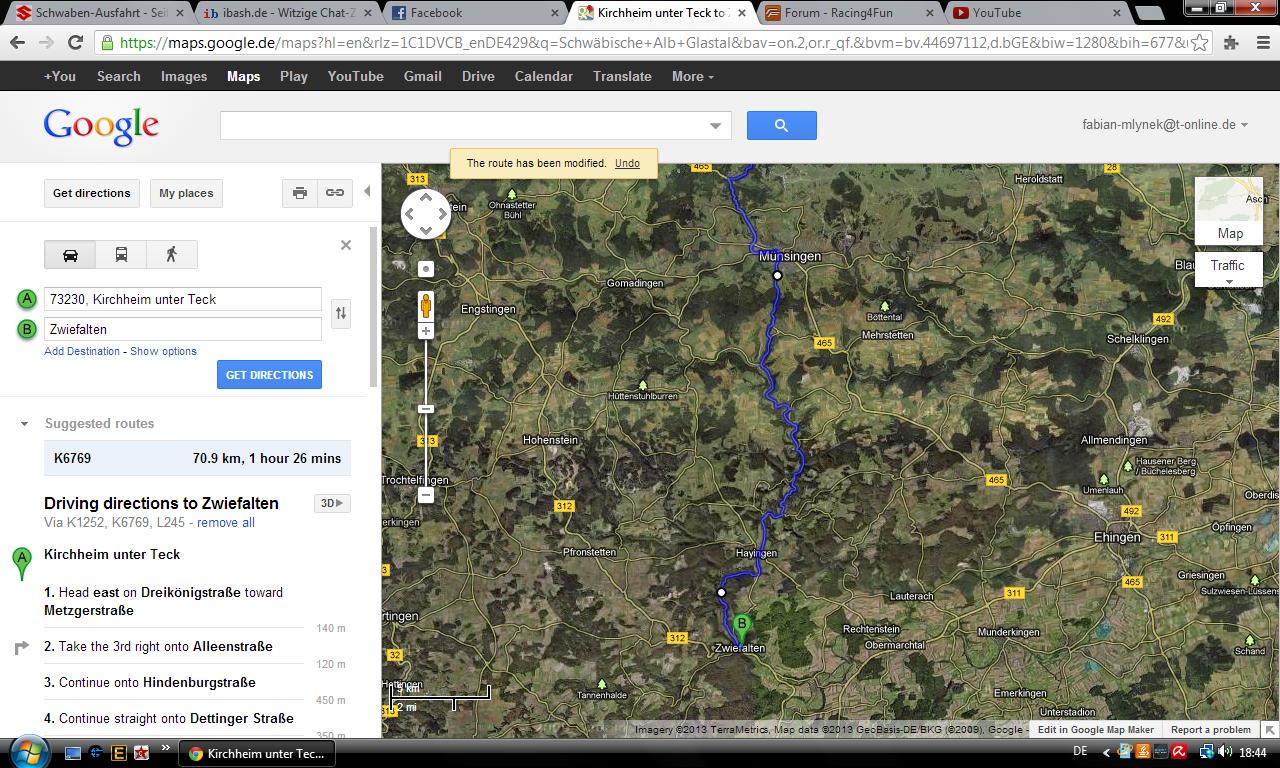The height and width of the screenshot is (768, 1280).
Task: Click the Google logo
Action: pyautogui.click(x=101, y=127)
